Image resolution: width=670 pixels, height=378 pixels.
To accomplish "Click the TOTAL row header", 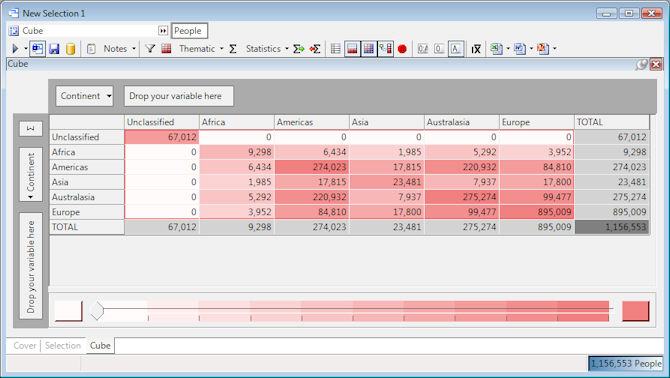I will (x=87, y=227).
